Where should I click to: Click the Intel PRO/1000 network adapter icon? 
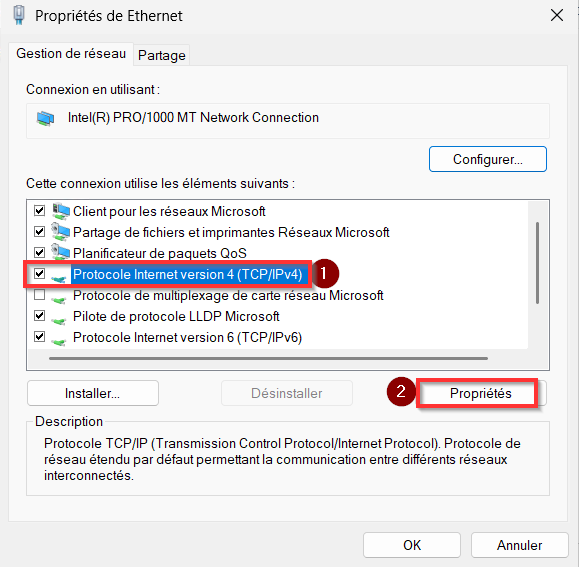click(45, 118)
